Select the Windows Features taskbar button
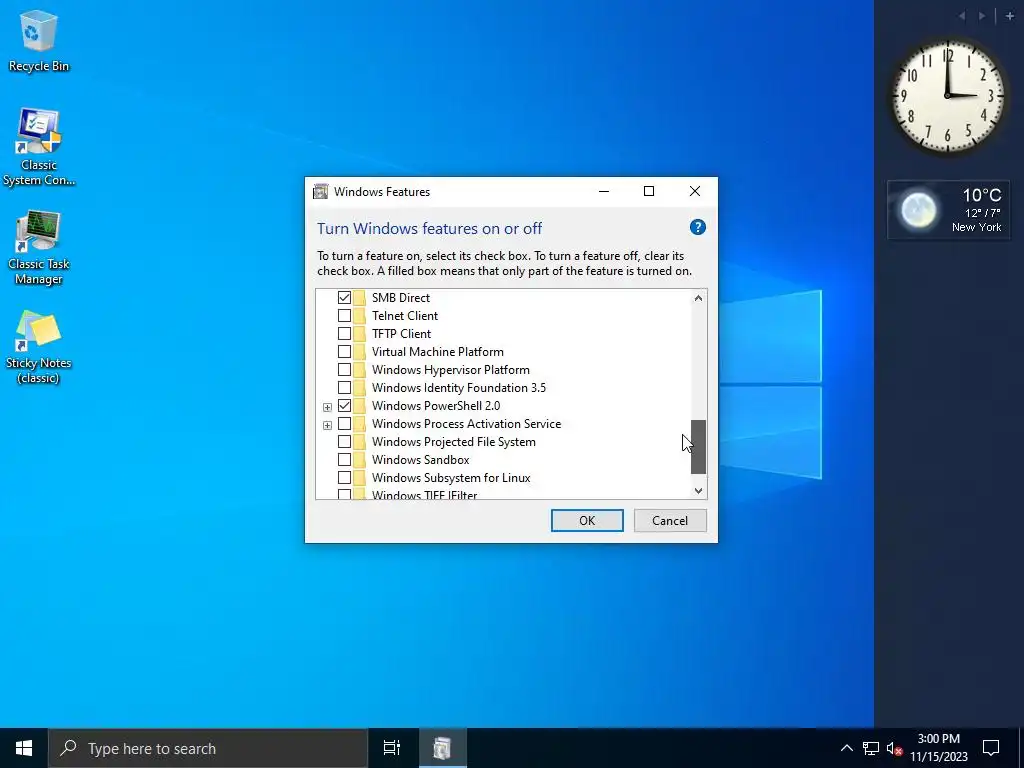The image size is (1024, 768). pos(442,748)
